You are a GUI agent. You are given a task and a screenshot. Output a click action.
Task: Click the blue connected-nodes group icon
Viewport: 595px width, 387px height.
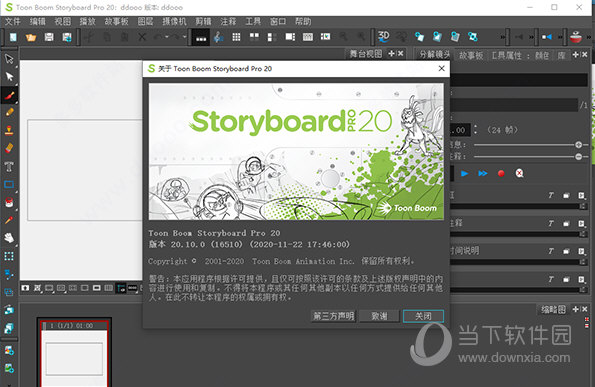coord(473,37)
